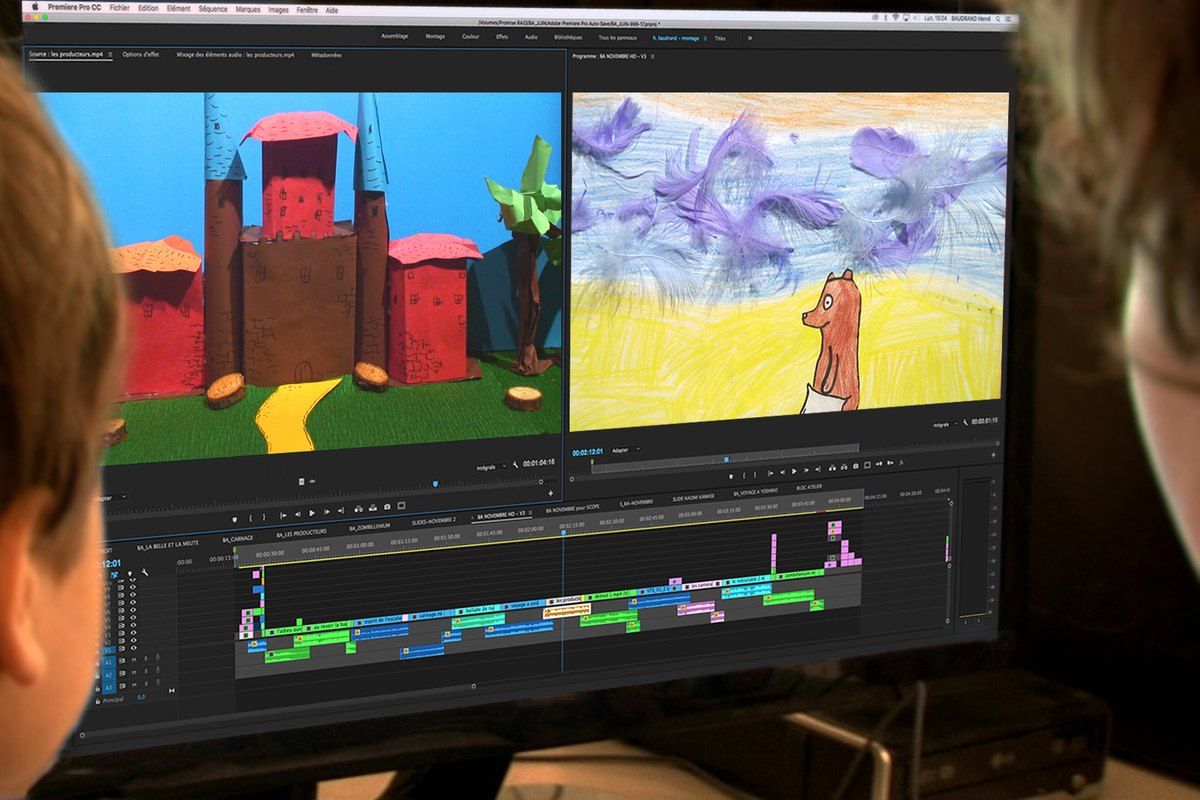Toggle V1 track output eye
The height and width of the screenshot is (800, 1200).
pos(133,648)
